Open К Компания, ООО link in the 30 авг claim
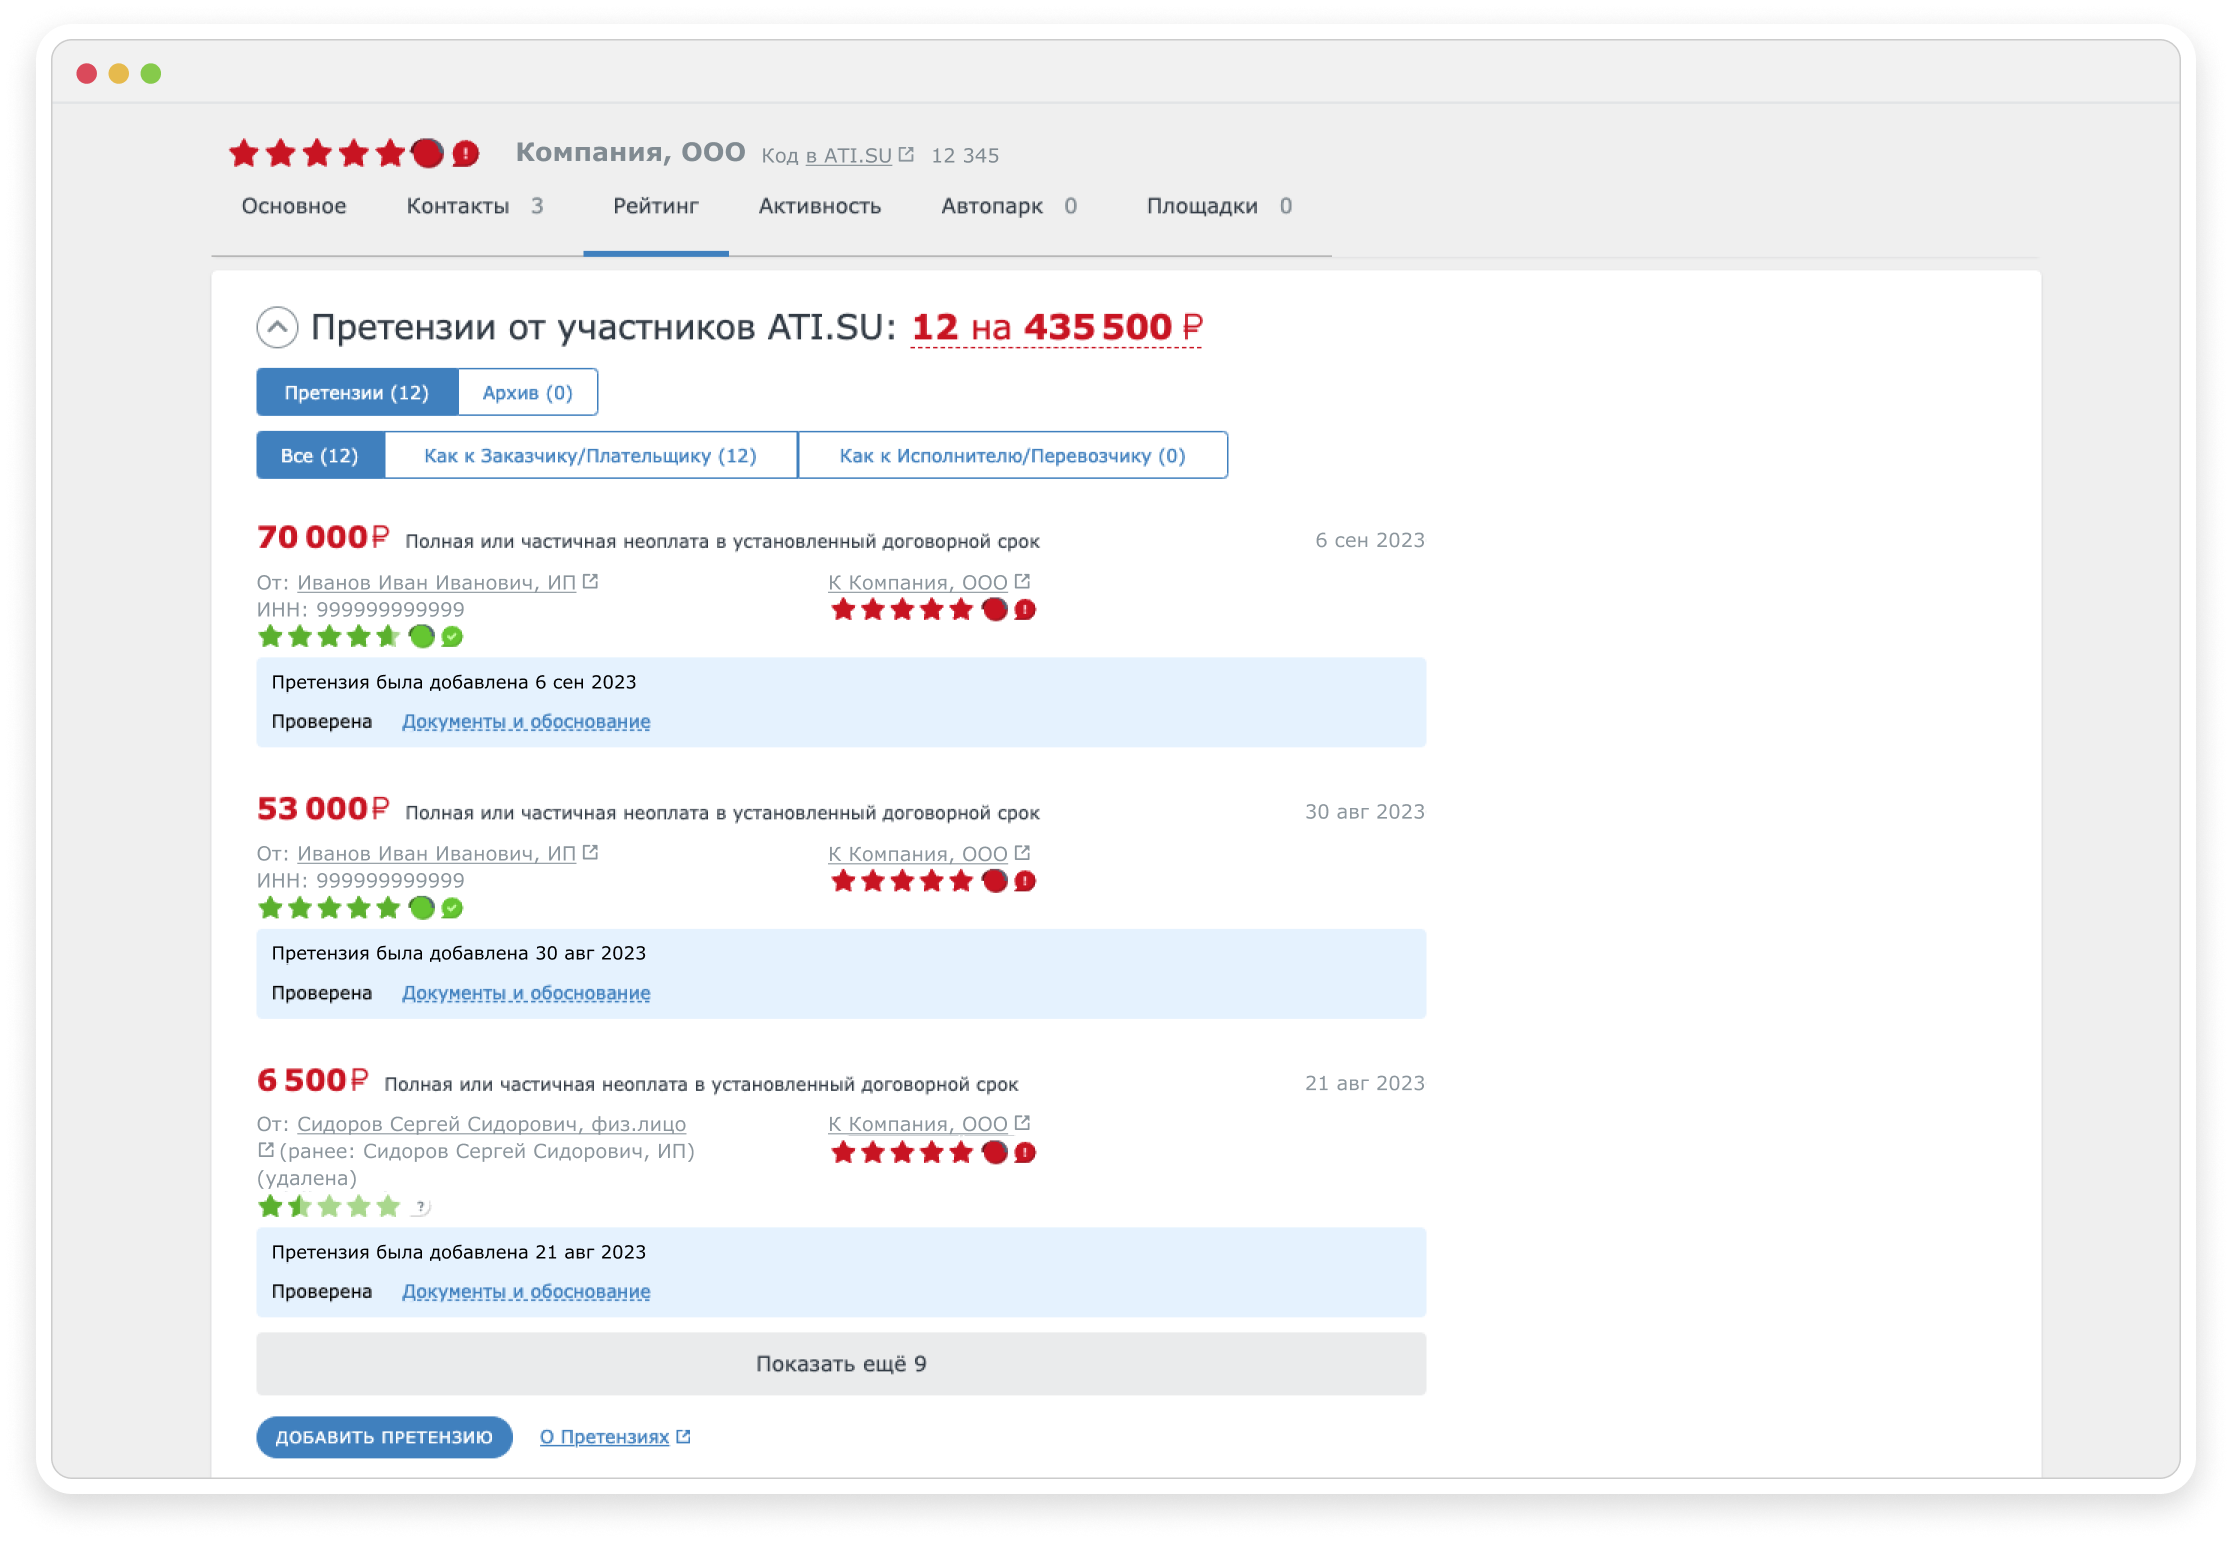Image resolution: width=2232 pixels, height=1542 pixels. click(x=917, y=853)
